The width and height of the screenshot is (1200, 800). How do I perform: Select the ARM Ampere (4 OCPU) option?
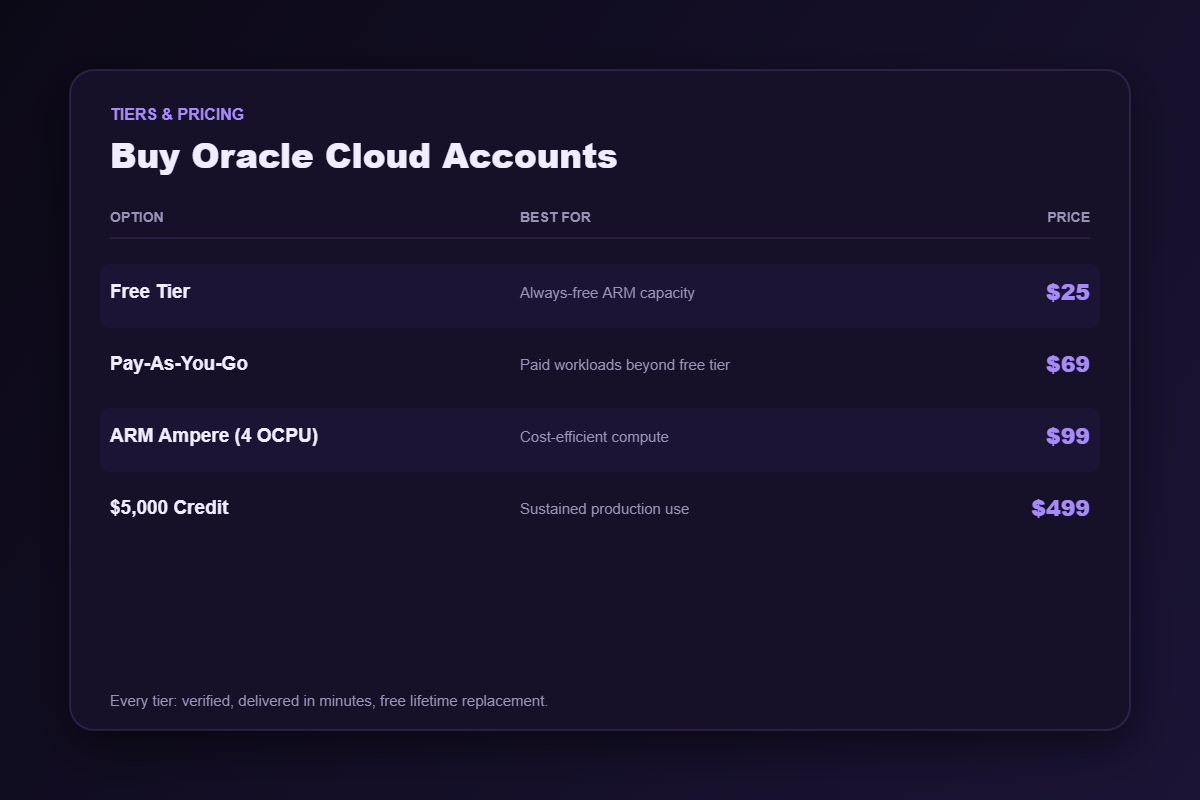[x=214, y=436]
